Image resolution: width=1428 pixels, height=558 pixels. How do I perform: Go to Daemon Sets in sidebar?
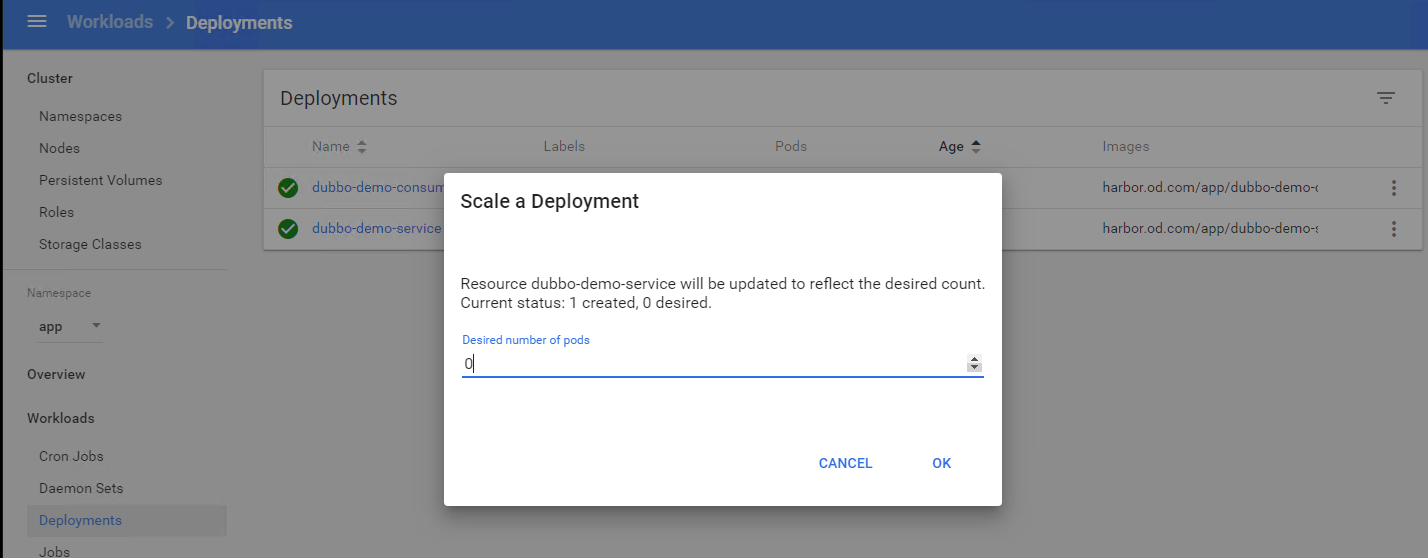pos(81,488)
